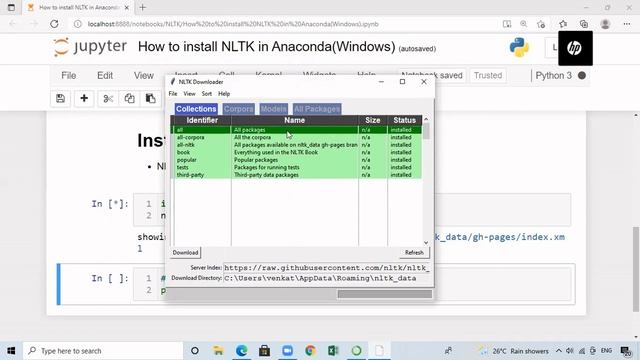Click the NLTK Downloader list scrollbar thumb
Image resolution: width=640 pixels, height=360 pixels.
point(426,131)
